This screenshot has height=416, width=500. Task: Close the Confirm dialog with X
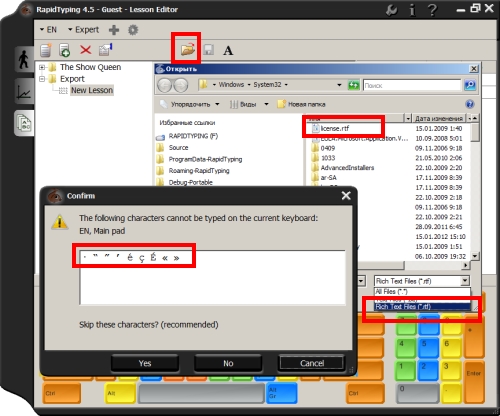pos(346,196)
